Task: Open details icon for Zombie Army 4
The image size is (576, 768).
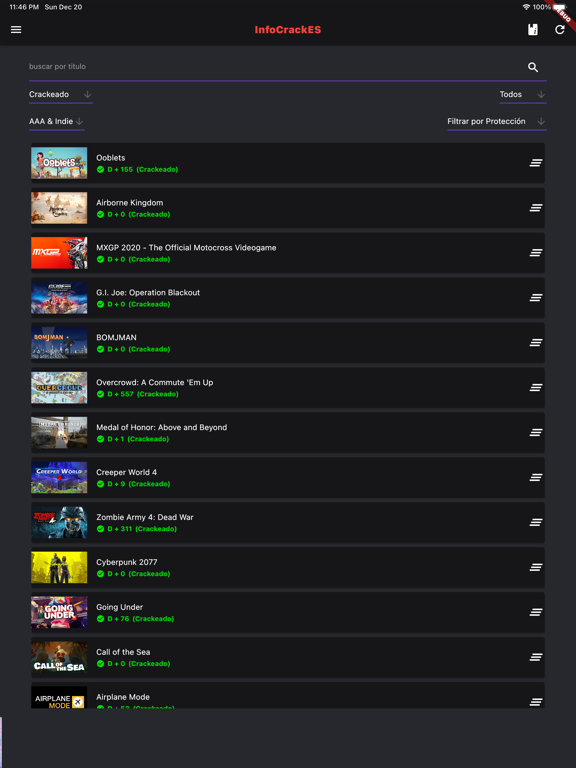Action: (x=536, y=523)
